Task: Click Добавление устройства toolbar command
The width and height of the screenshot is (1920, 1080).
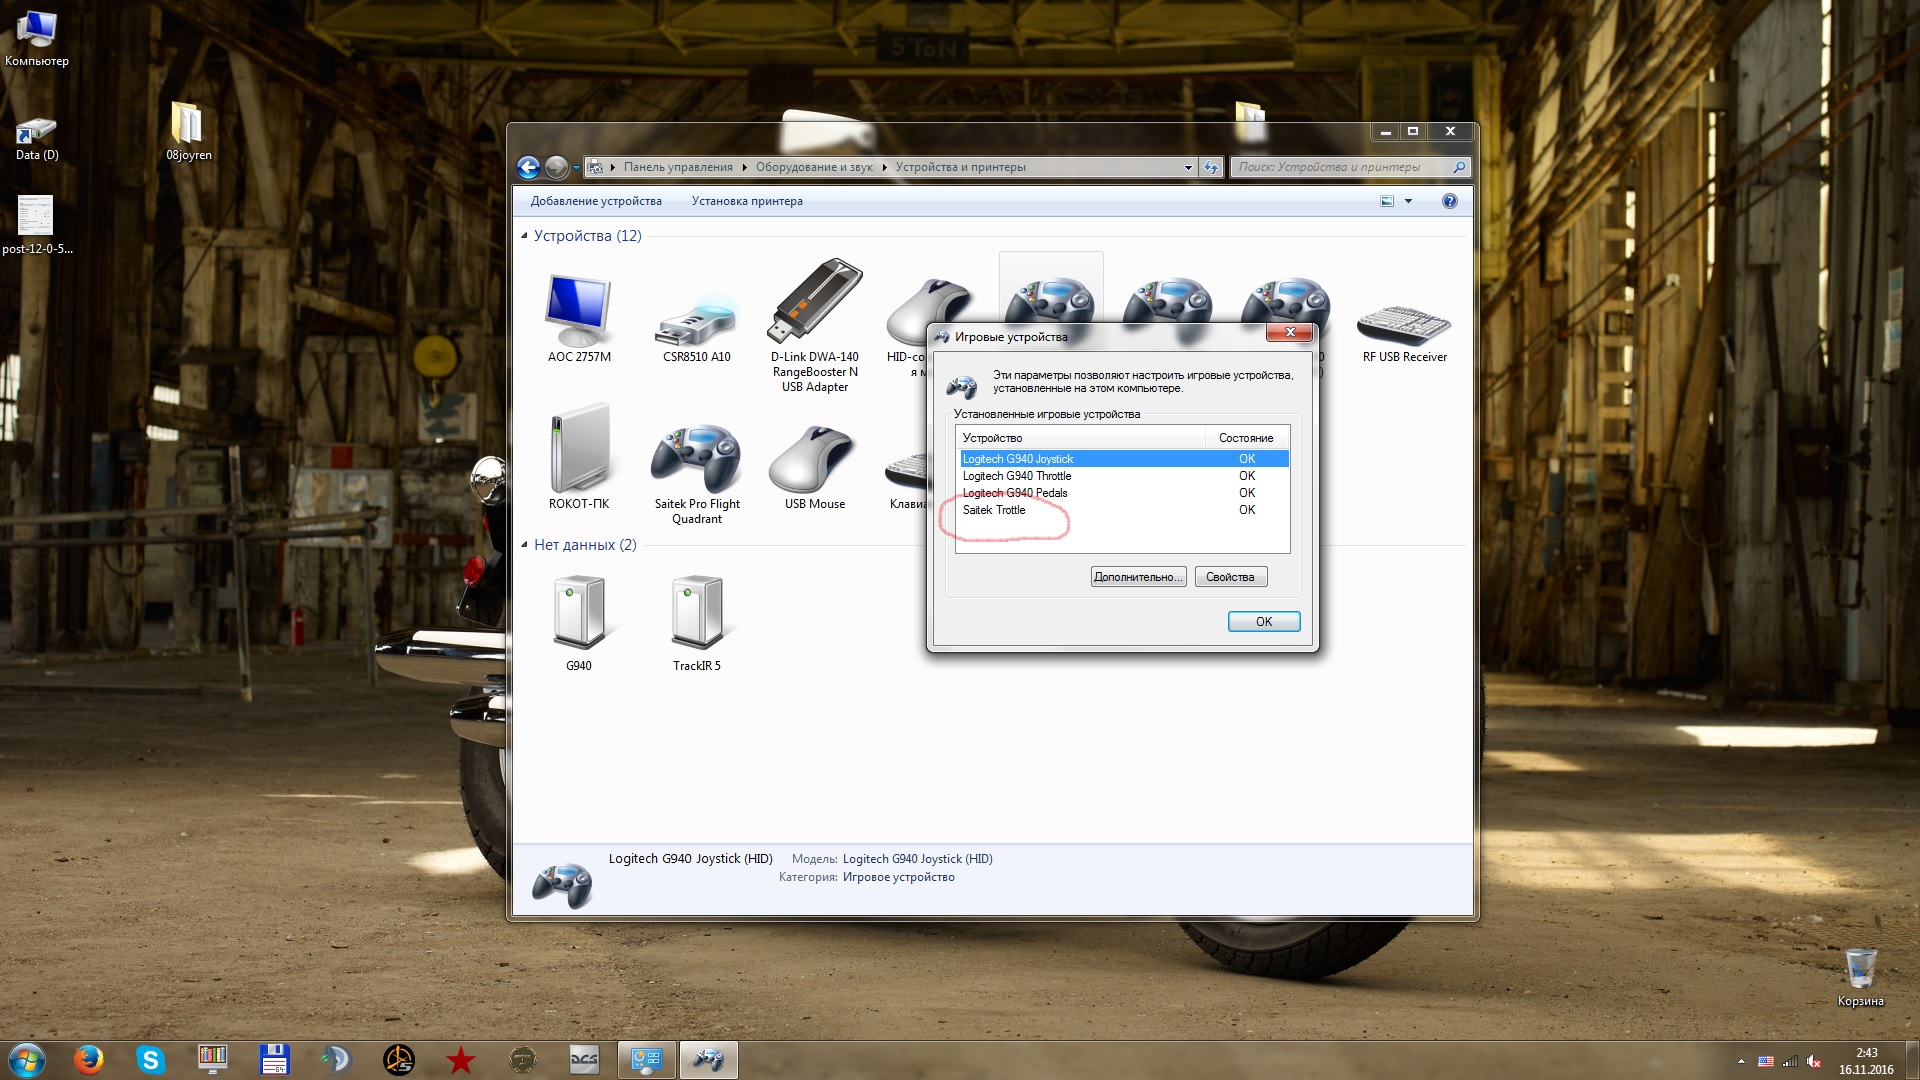Action: 596,201
